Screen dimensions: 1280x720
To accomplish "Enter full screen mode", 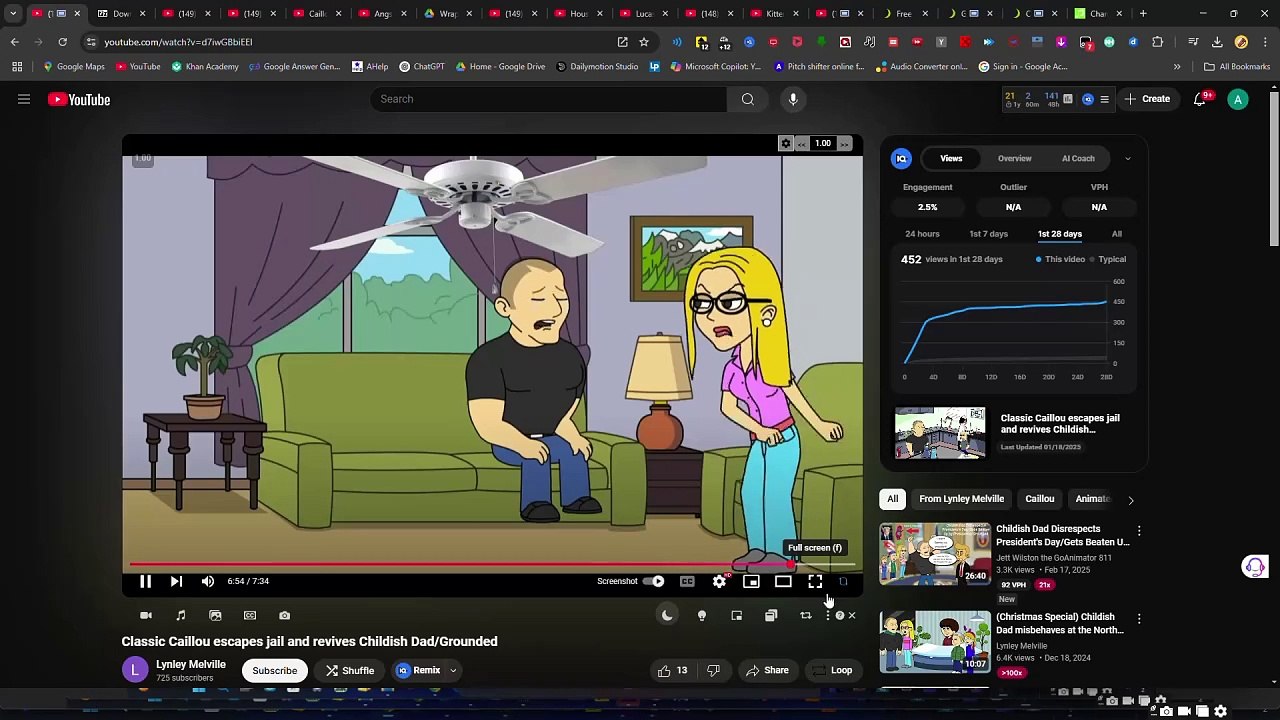I will [815, 581].
